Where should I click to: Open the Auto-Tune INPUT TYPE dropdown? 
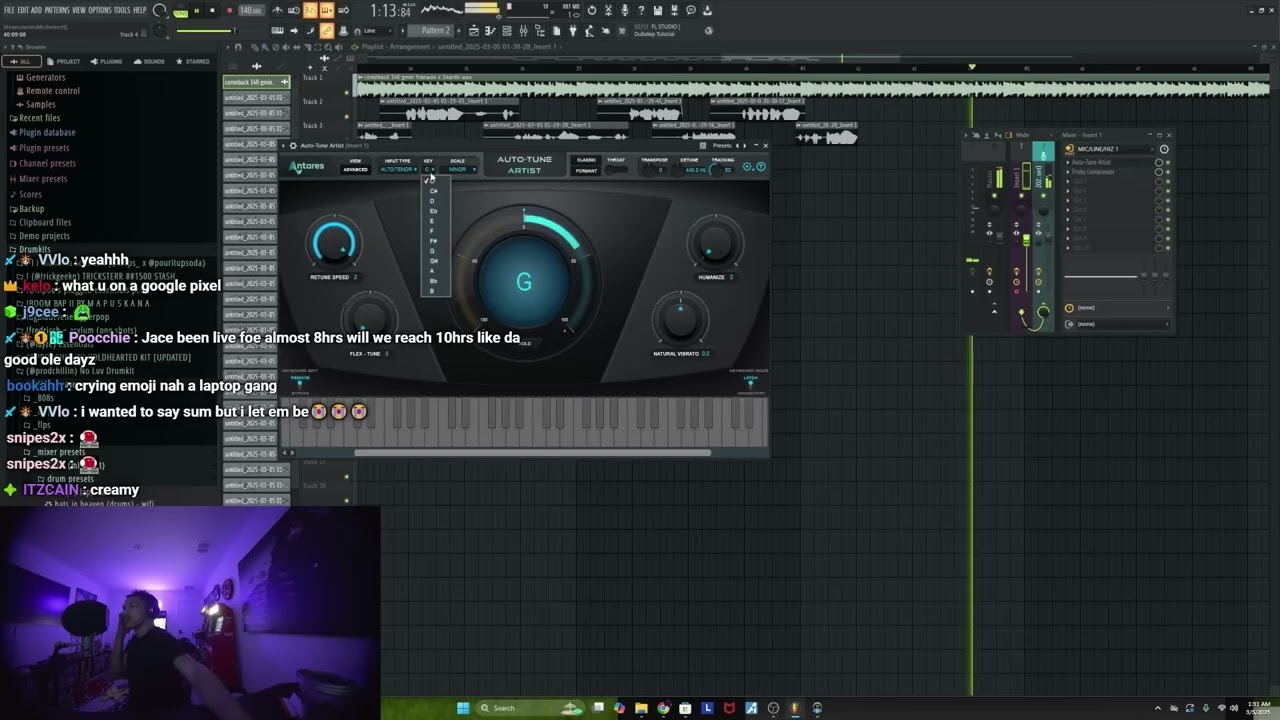tap(398, 169)
